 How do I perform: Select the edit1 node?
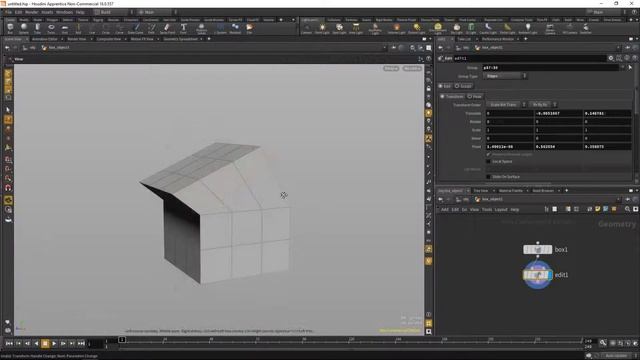coord(538,275)
